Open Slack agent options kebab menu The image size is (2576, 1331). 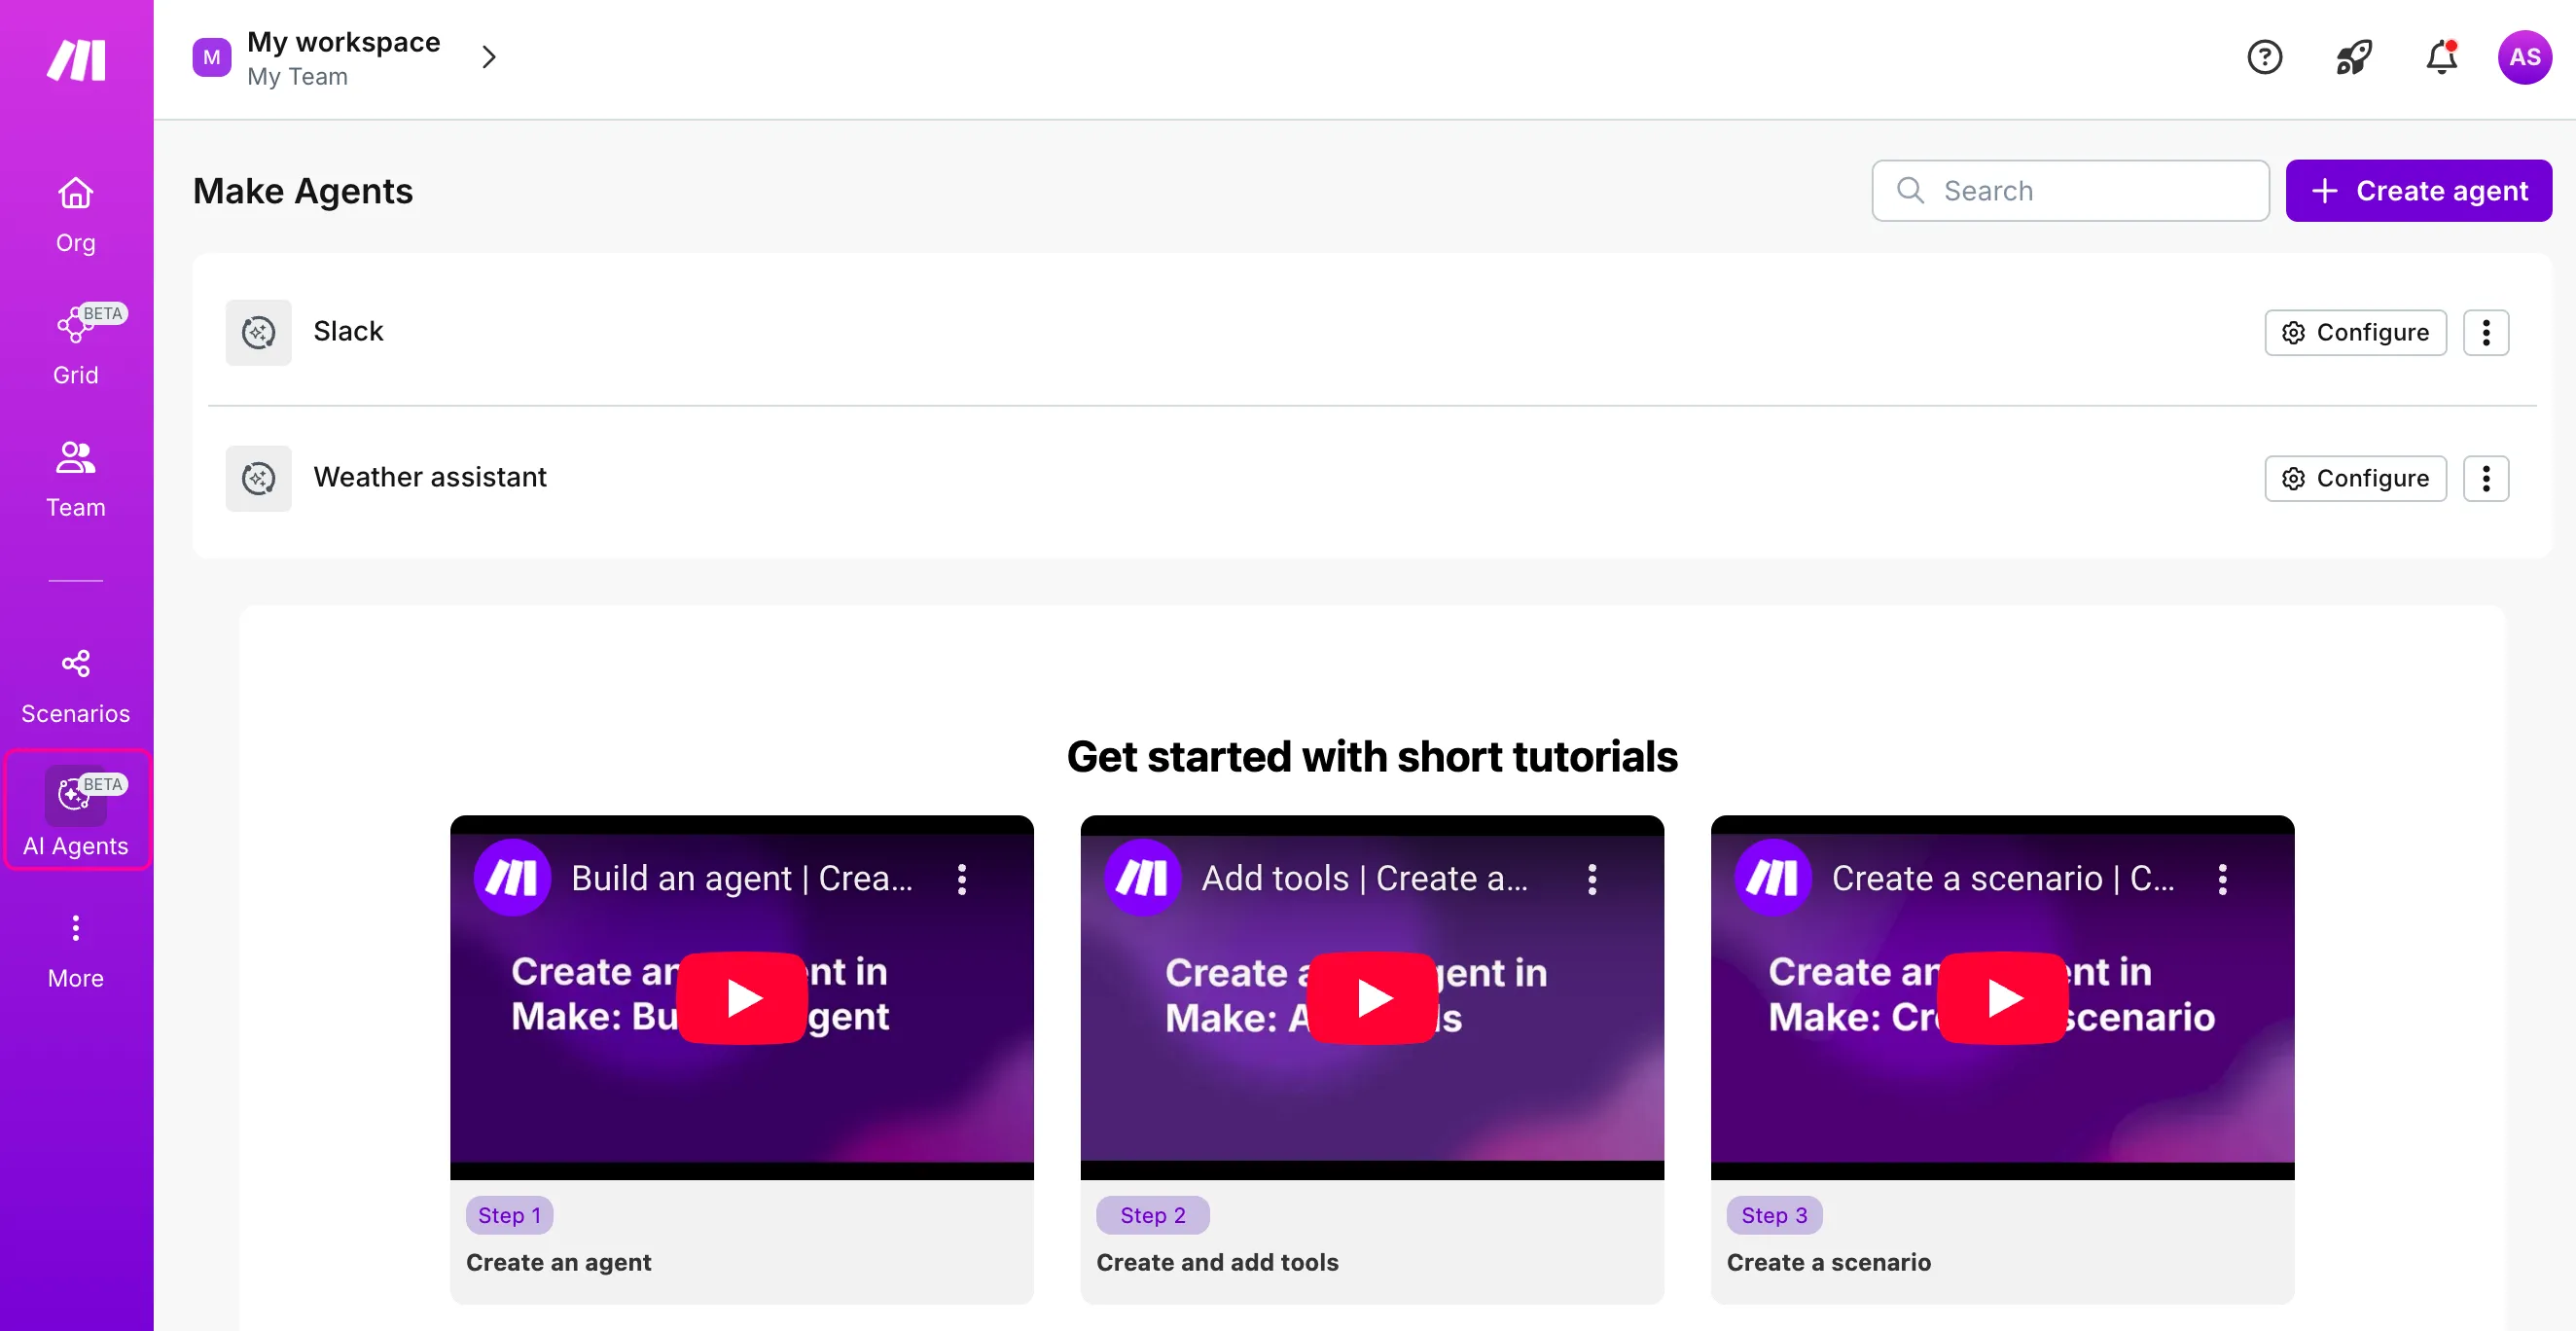pos(2485,333)
